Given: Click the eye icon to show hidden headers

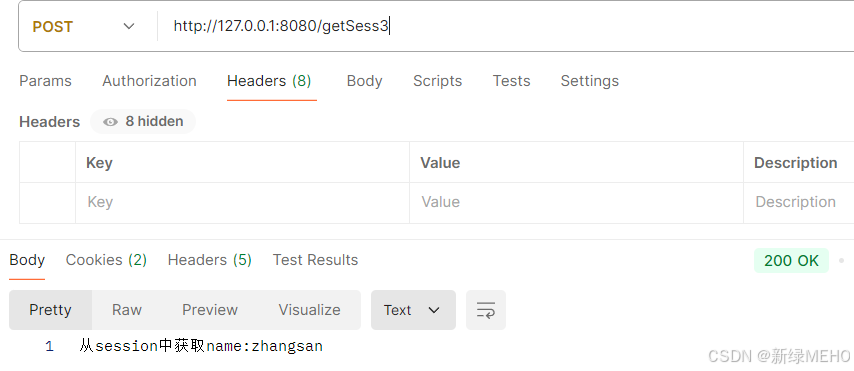Looking at the screenshot, I should [x=111, y=121].
